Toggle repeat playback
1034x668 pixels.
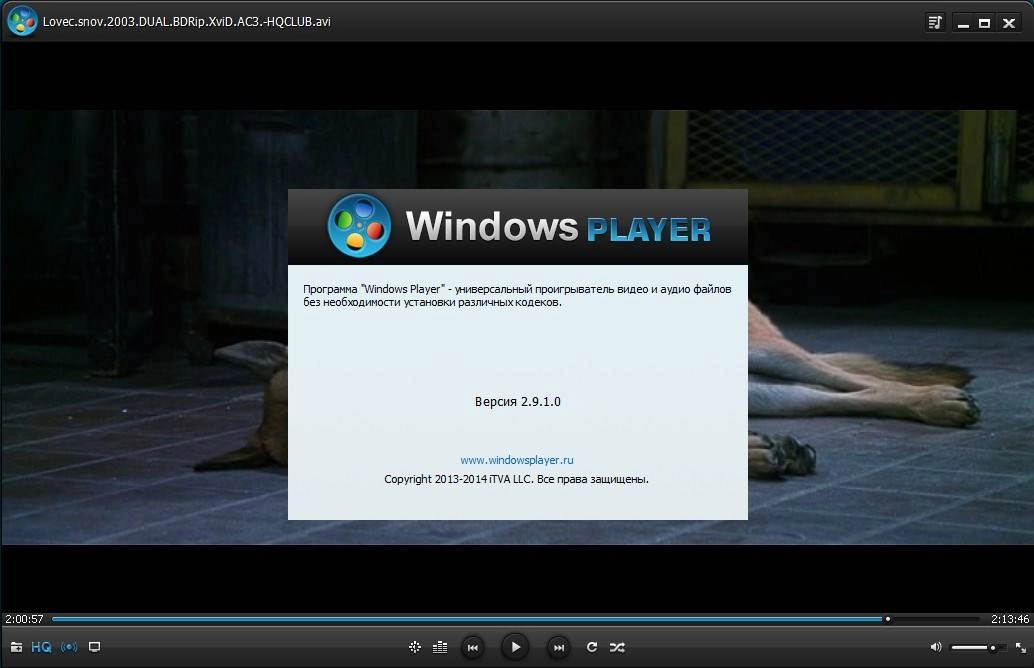592,647
